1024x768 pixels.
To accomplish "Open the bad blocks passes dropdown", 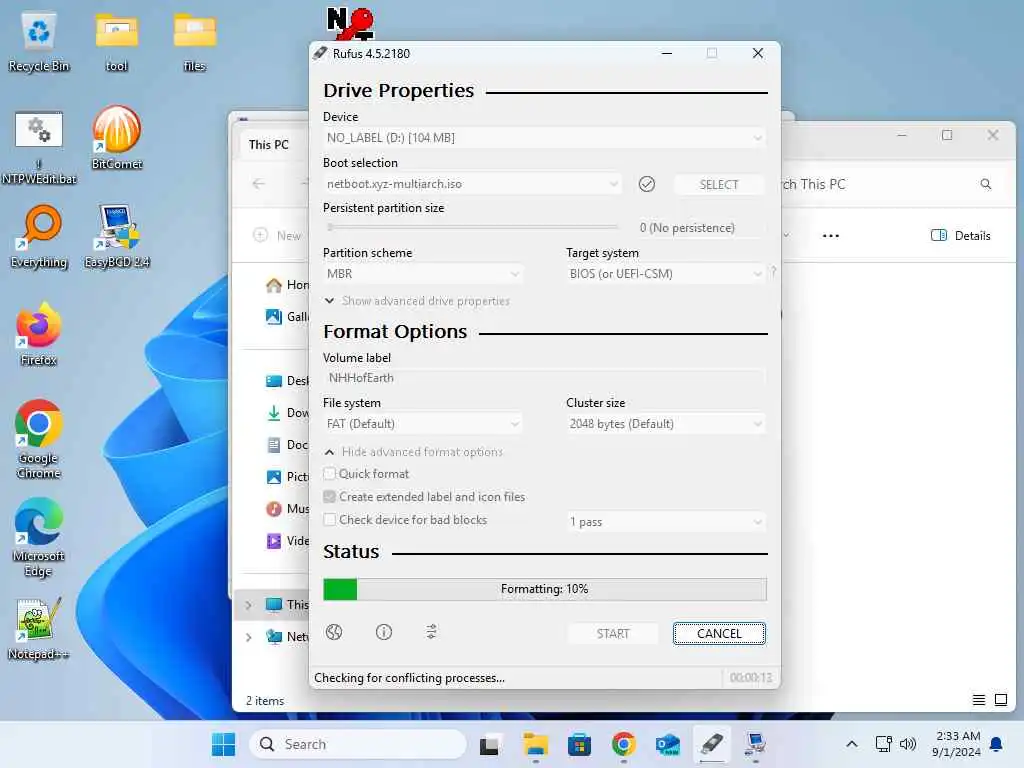I will (665, 522).
